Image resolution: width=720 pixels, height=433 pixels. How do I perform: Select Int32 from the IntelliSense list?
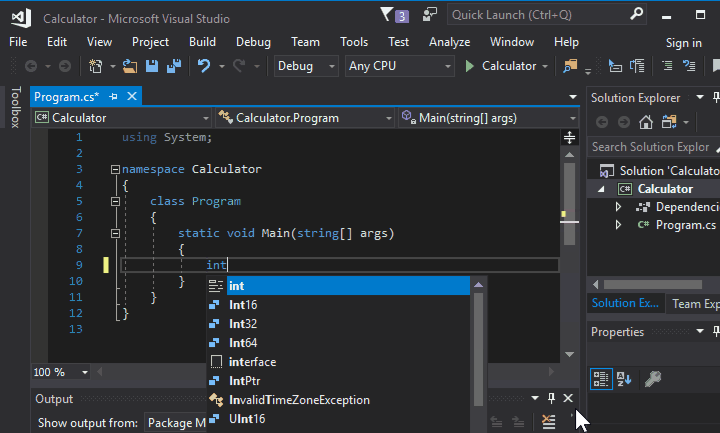(x=243, y=324)
